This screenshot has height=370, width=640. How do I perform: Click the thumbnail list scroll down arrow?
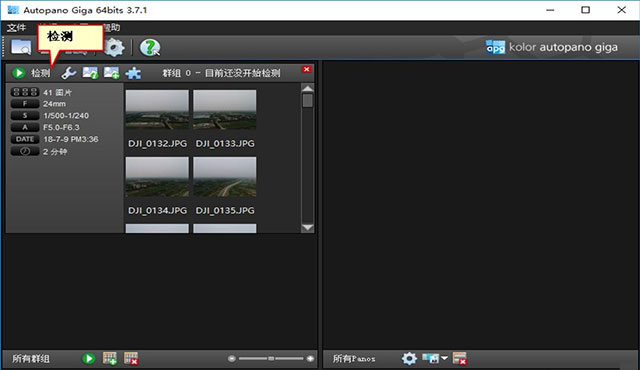(307, 228)
